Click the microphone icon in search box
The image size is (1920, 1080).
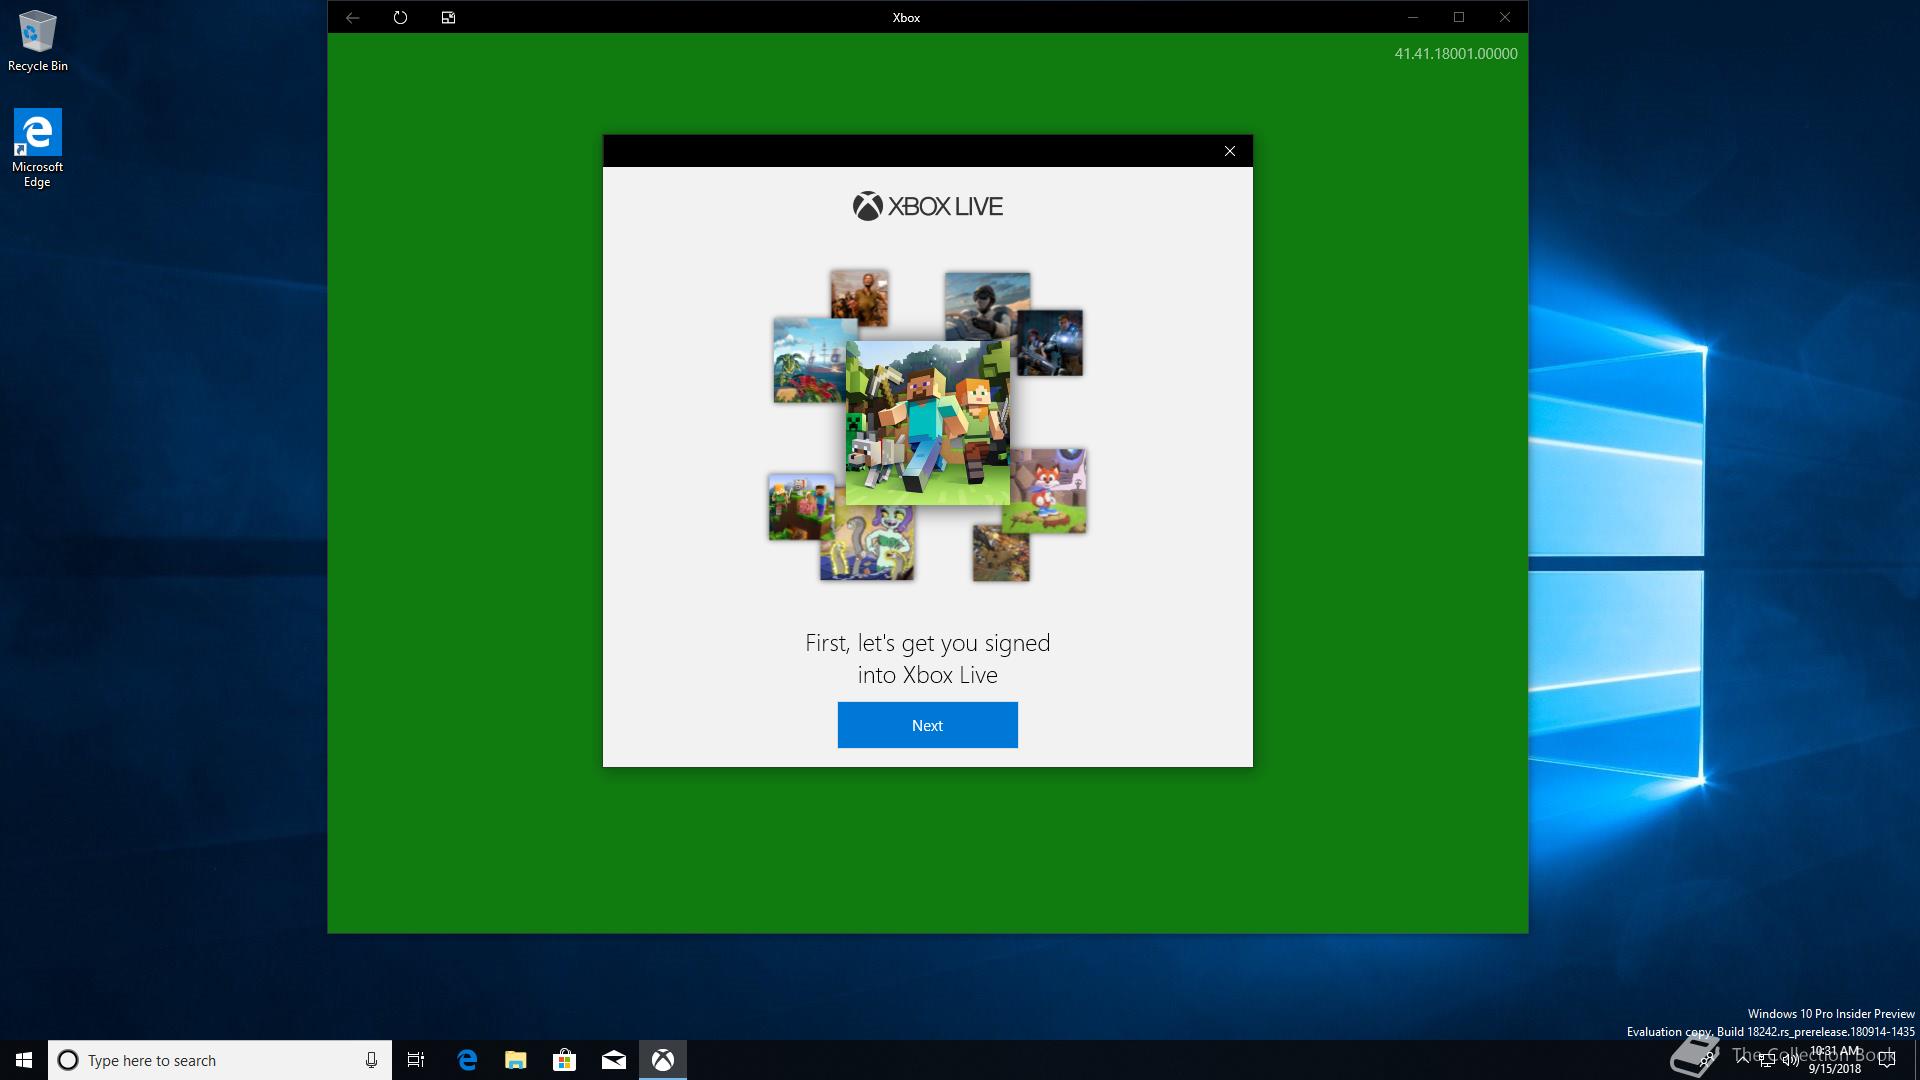[371, 1060]
